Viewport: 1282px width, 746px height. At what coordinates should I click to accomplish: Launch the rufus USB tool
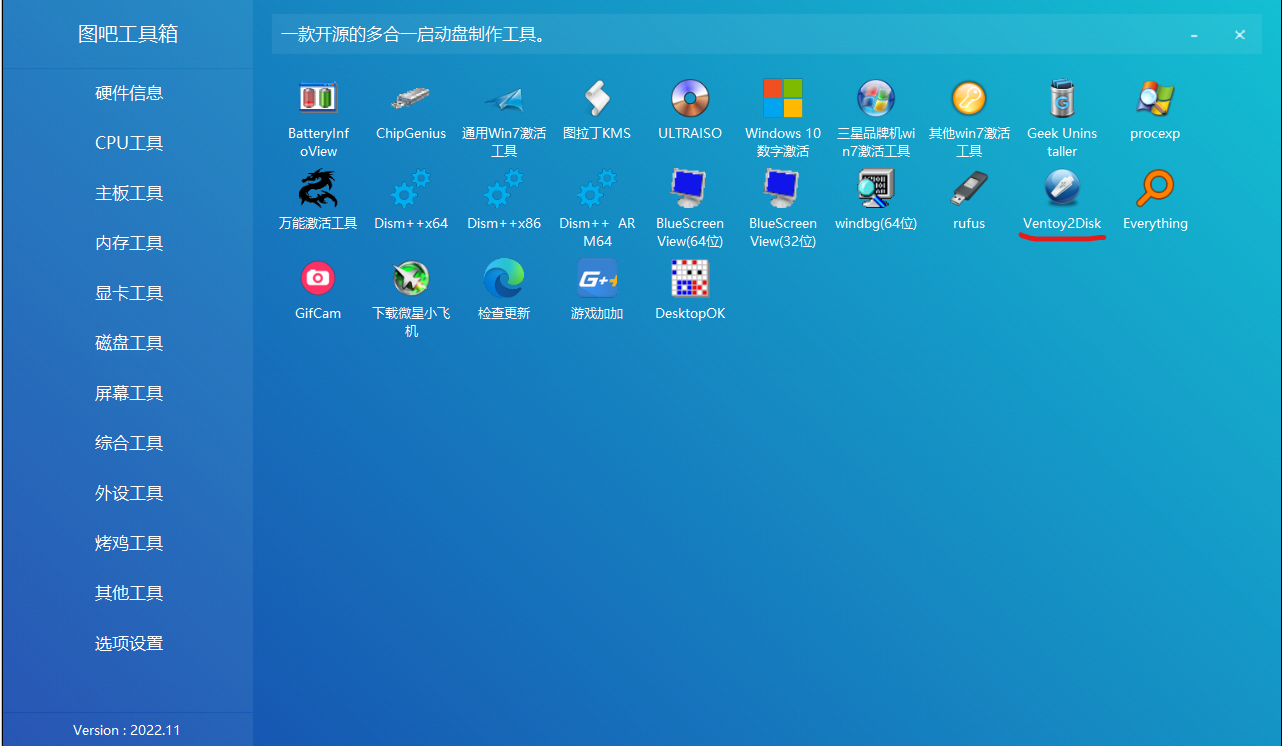968,190
